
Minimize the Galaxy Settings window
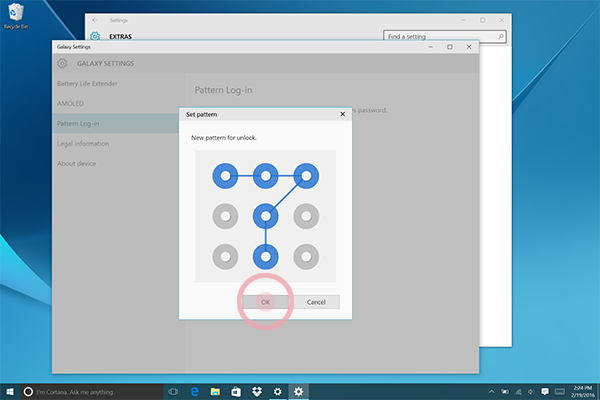tap(430, 47)
